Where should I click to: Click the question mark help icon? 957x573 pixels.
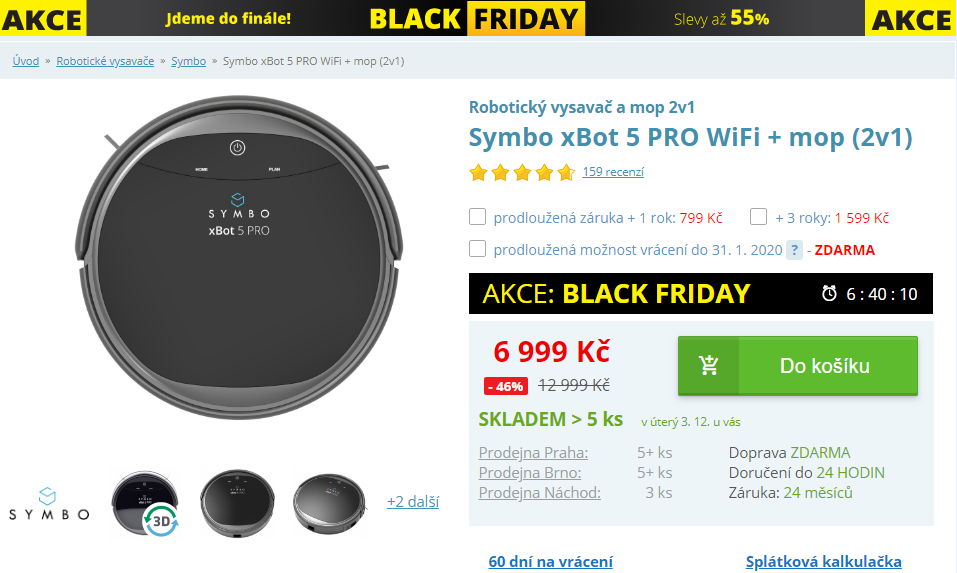(x=794, y=250)
